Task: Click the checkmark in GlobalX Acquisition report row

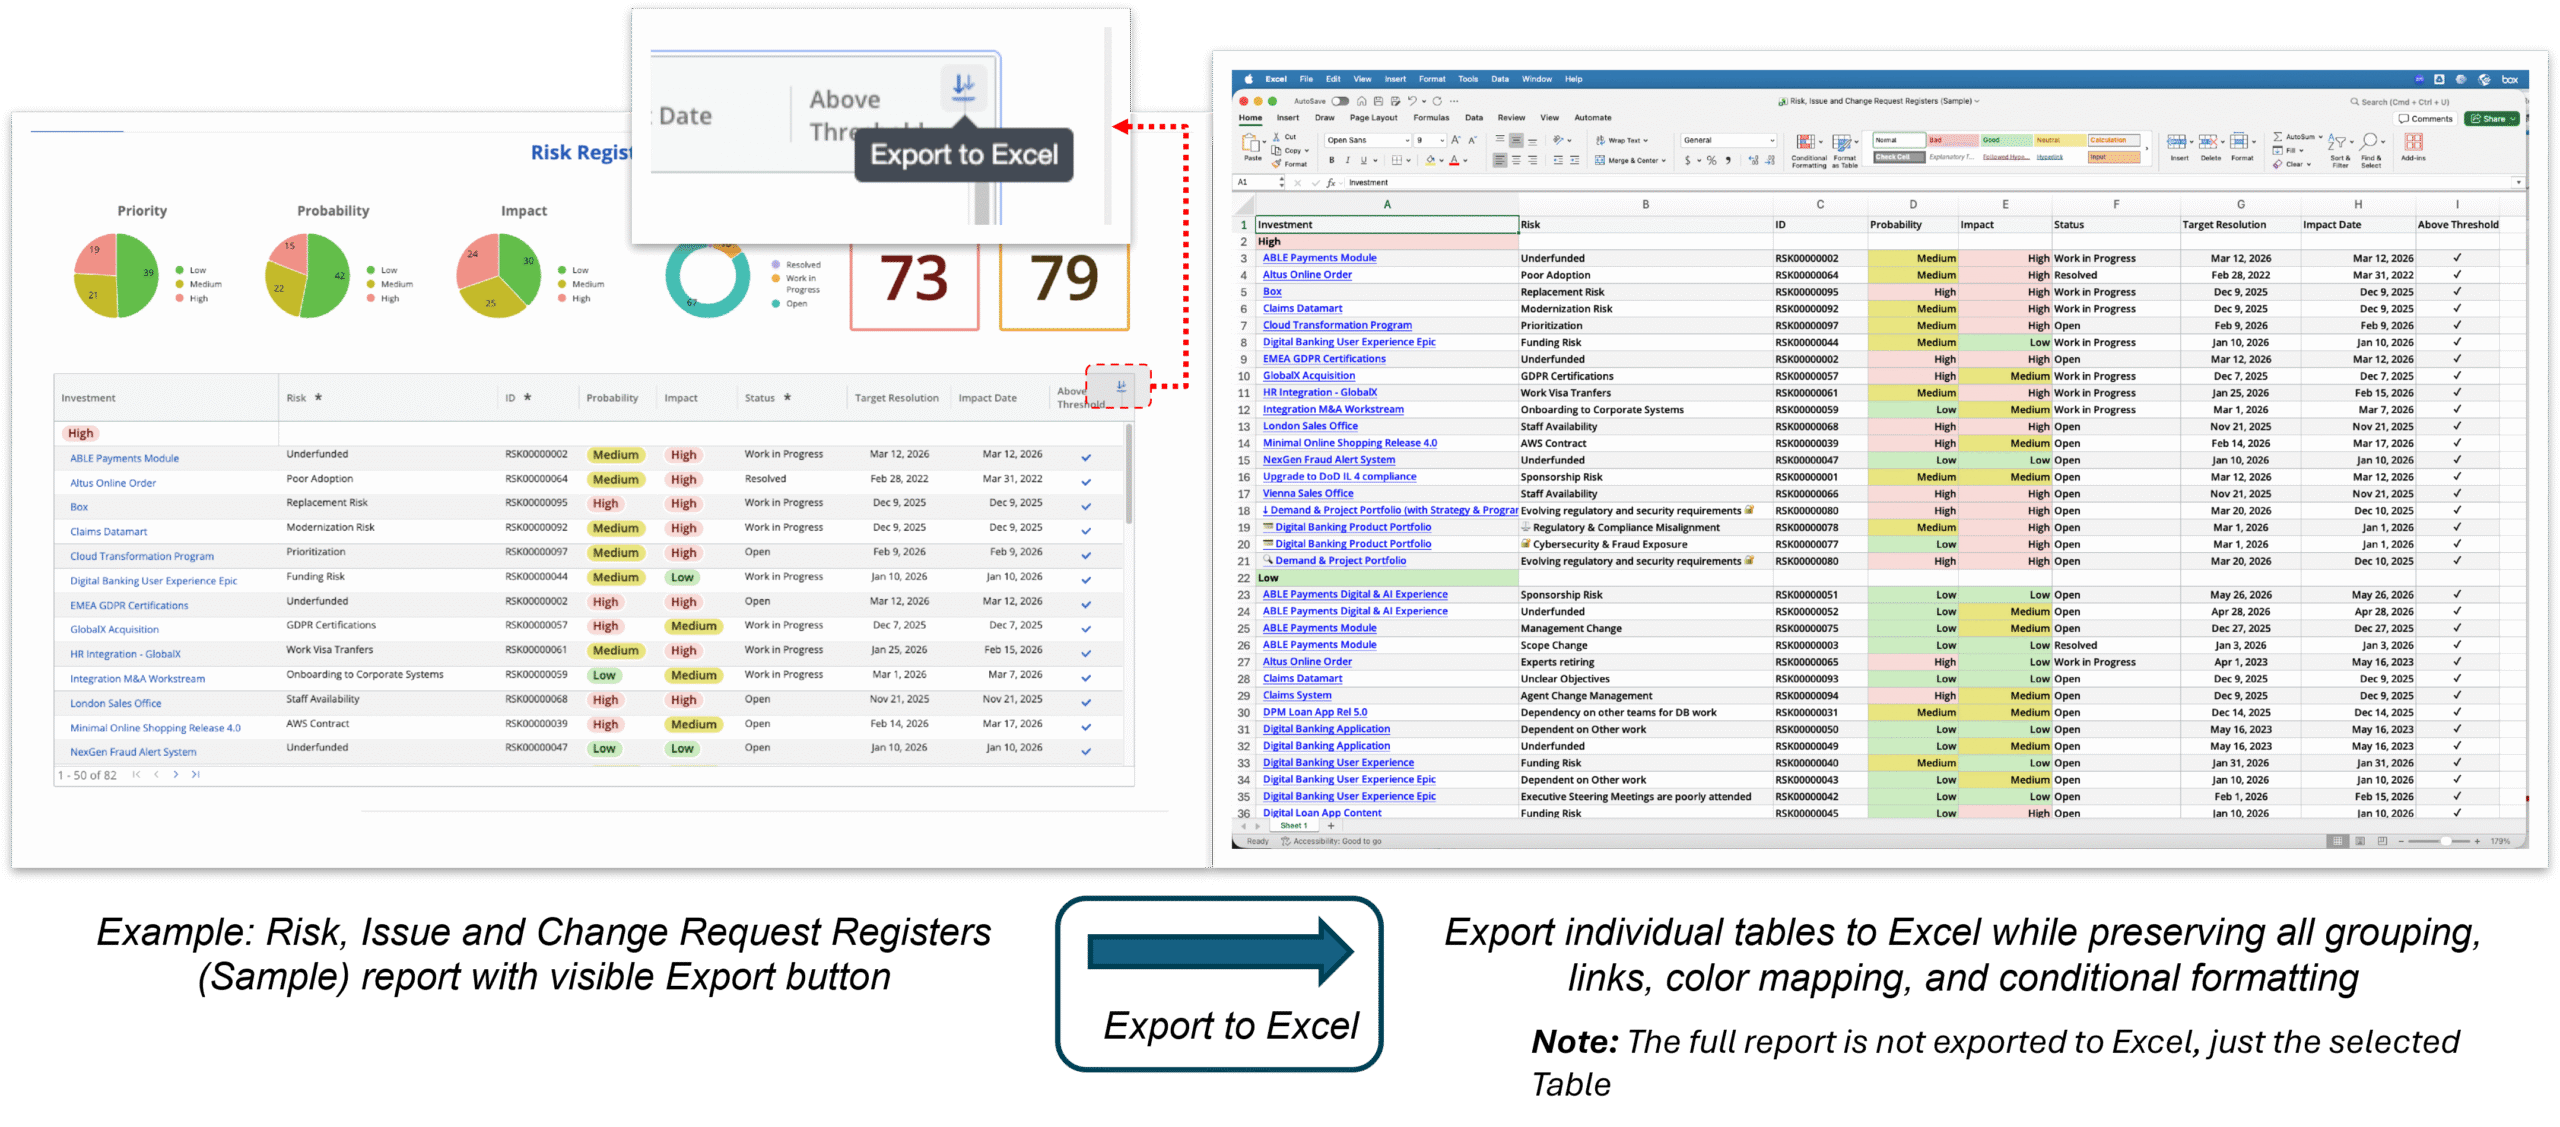Action: (x=1086, y=629)
